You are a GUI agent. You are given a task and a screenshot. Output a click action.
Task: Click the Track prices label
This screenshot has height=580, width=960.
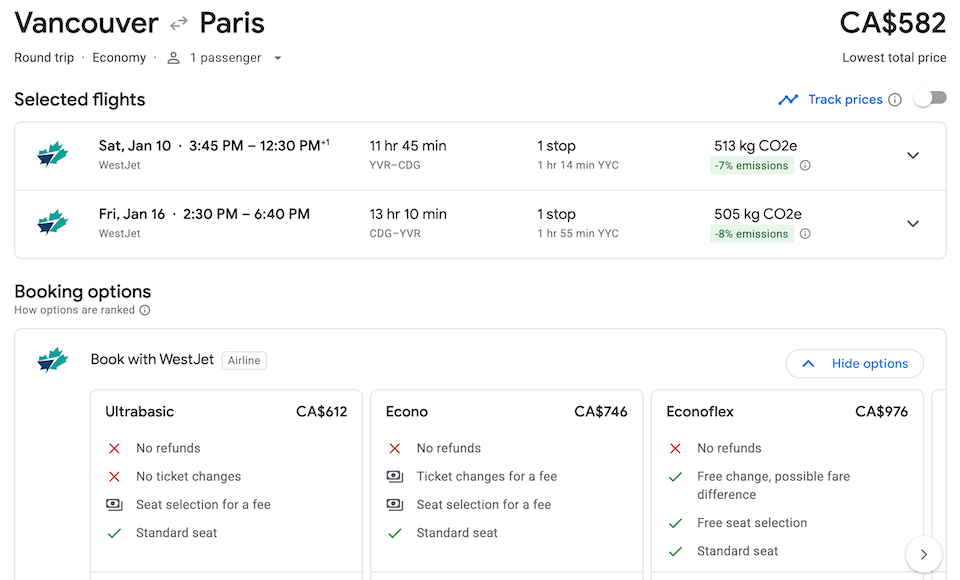pos(845,99)
